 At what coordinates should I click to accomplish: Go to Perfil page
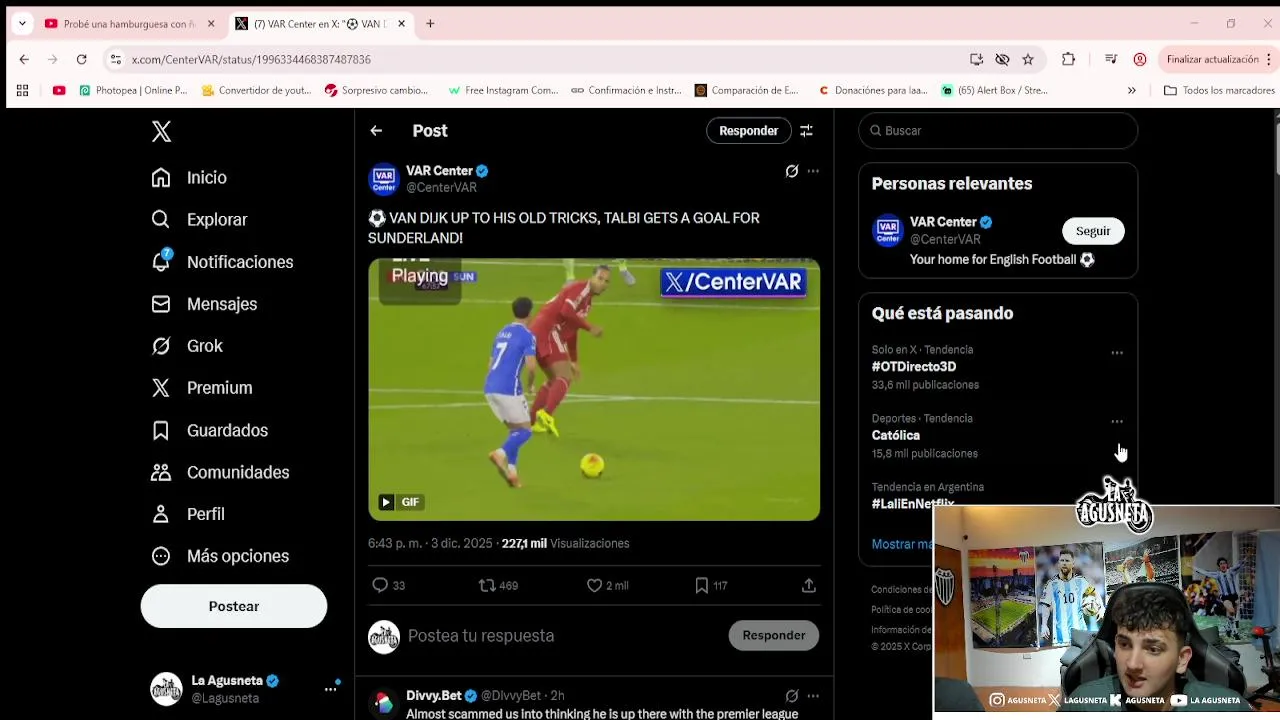(x=188, y=513)
